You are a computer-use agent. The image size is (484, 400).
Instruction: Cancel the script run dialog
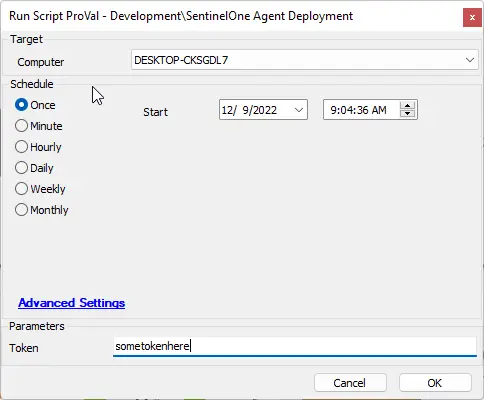pyautogui.click(x=350, y=383)
